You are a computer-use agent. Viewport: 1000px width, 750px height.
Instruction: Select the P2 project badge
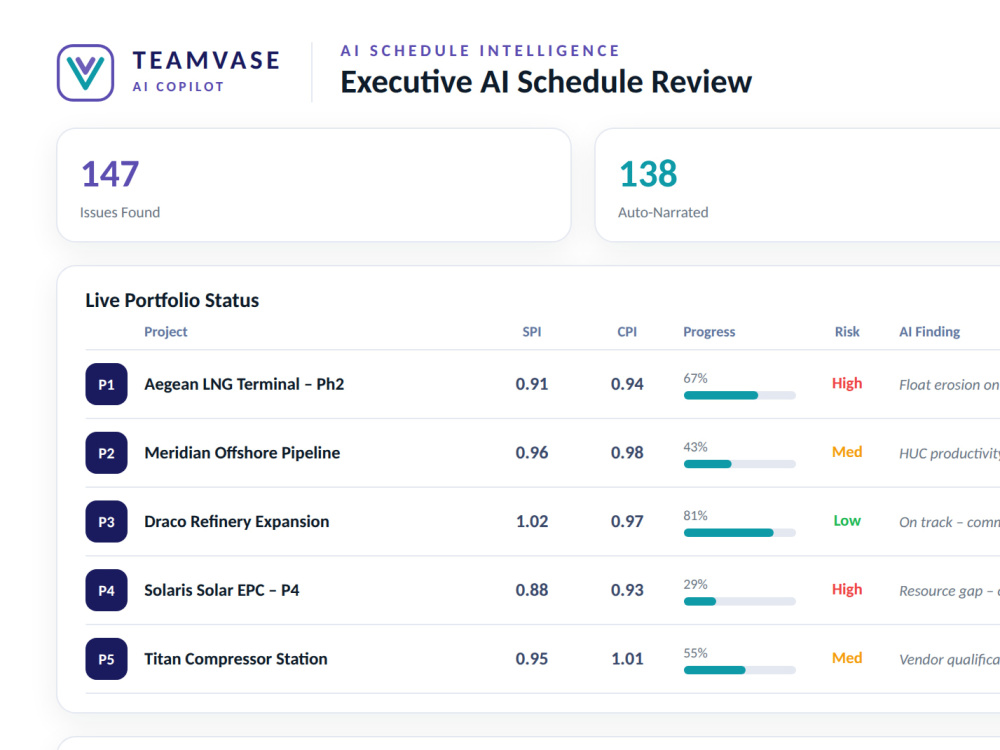click(x=107, y=453)
